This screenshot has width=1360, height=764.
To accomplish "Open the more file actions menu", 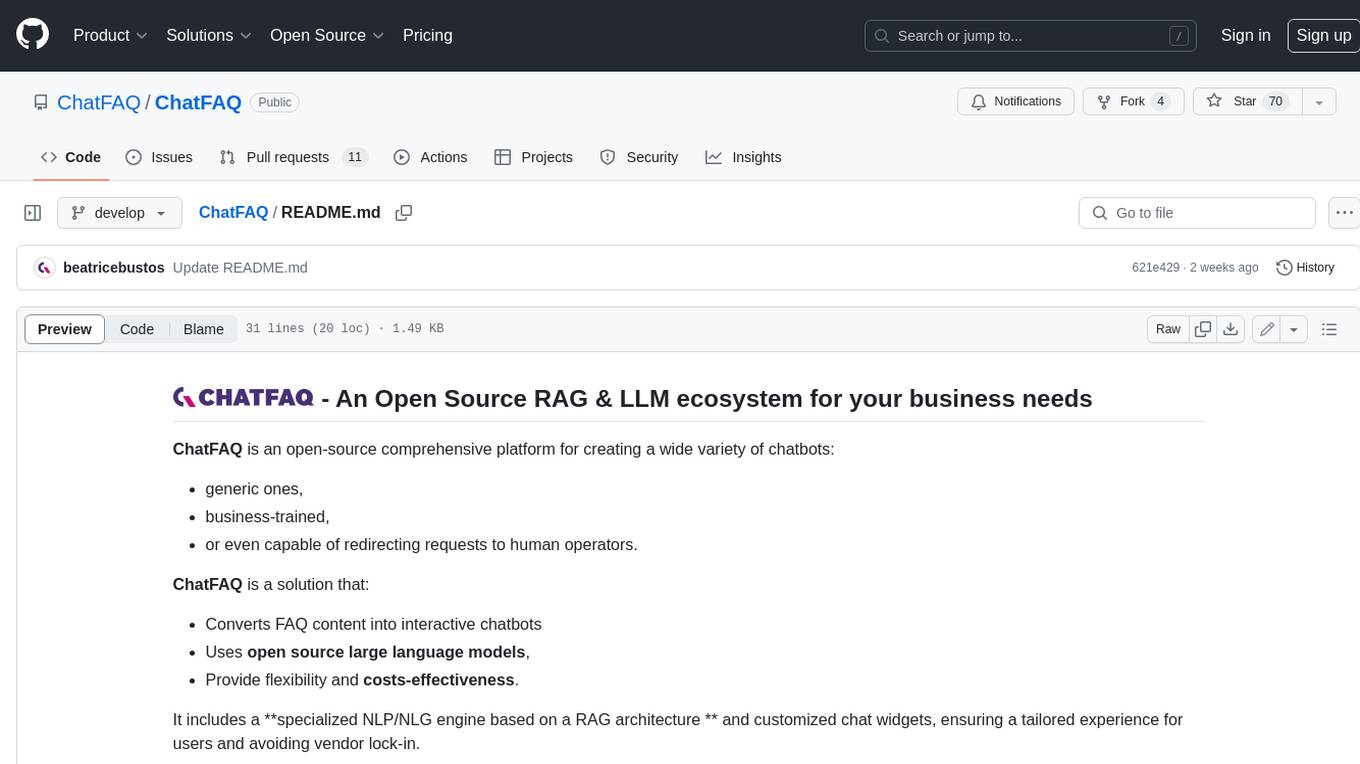I will coord(1343,213).
